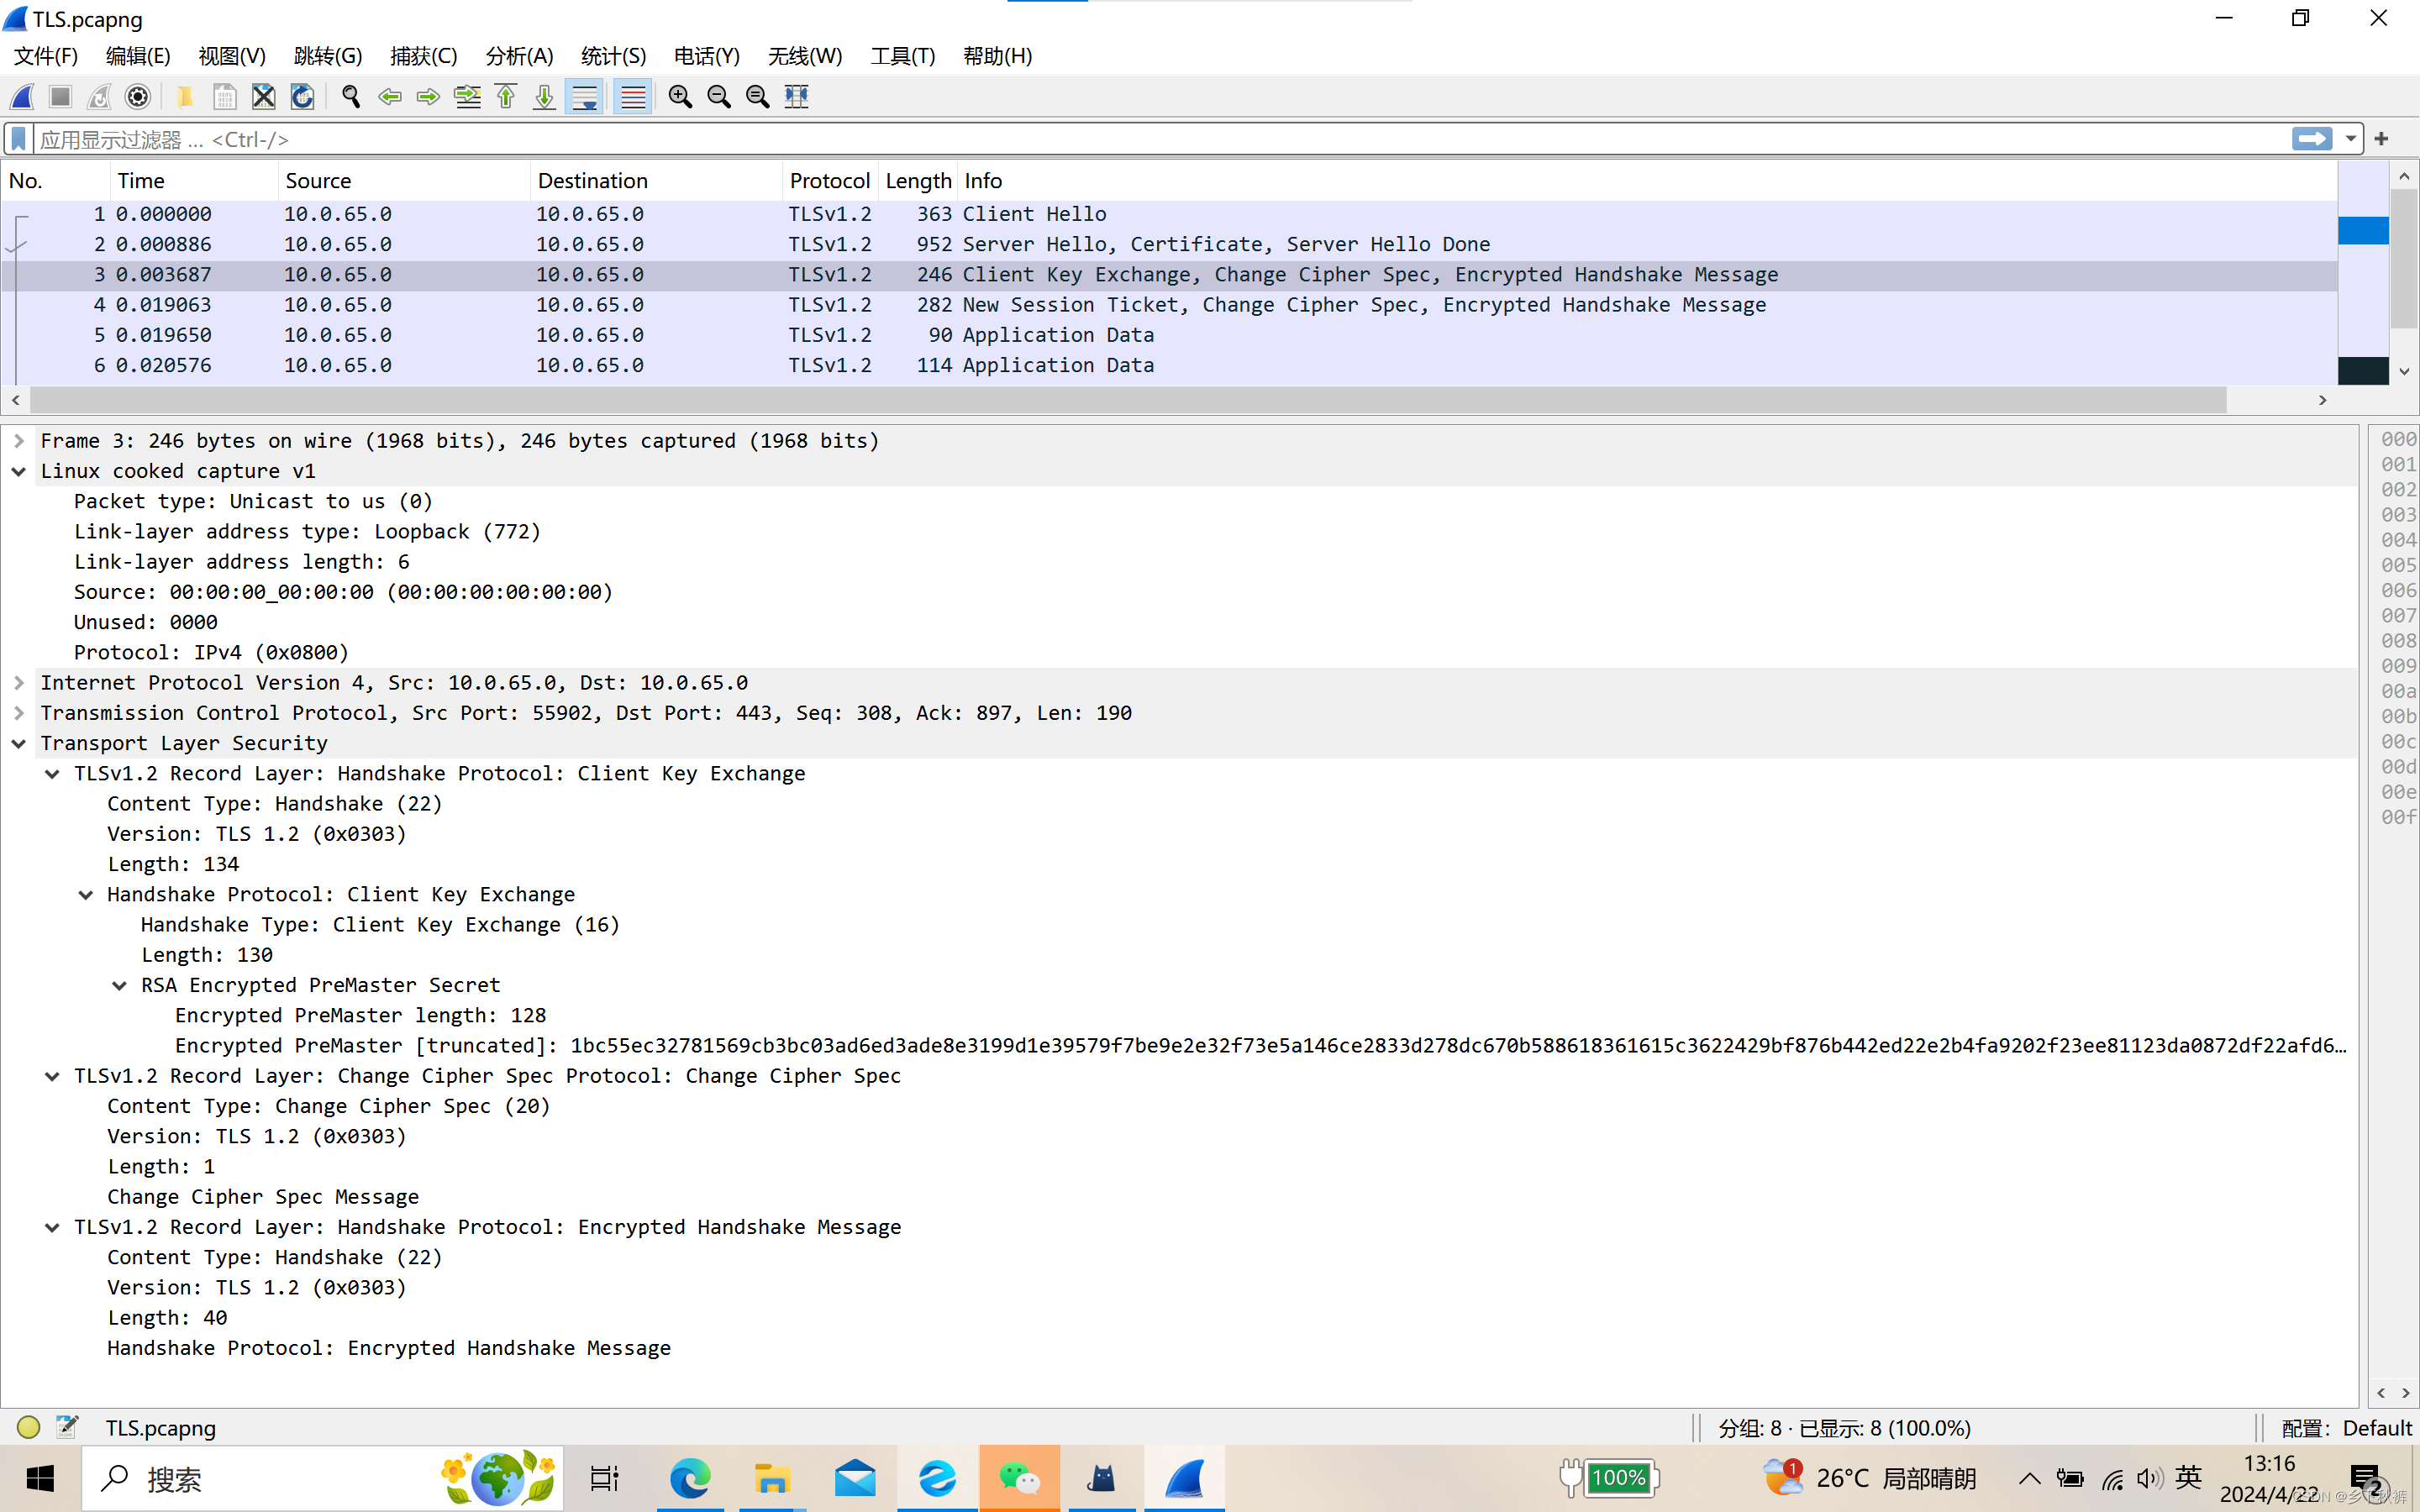The height and width of the screenshot is (1512, 2420).
Task: Open File Explorer from the taskbar
Action: pyautogui.click(x=772, y=1478)
